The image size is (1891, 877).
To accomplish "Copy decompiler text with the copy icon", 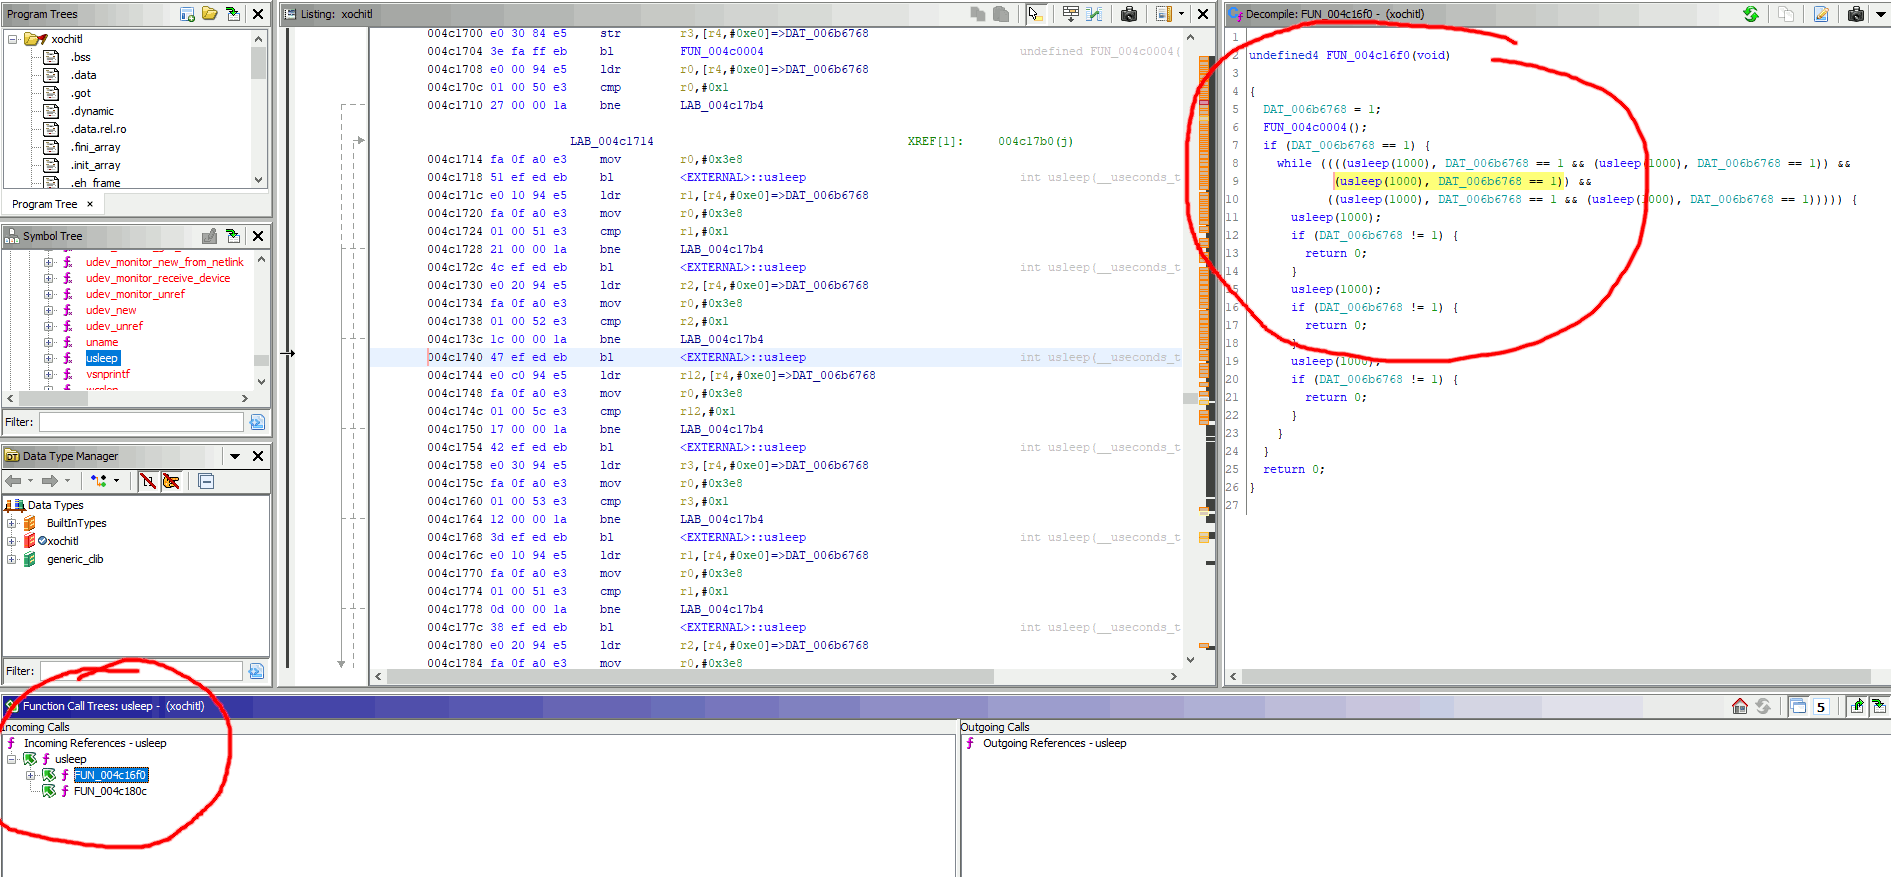I will click(1786, 14).
